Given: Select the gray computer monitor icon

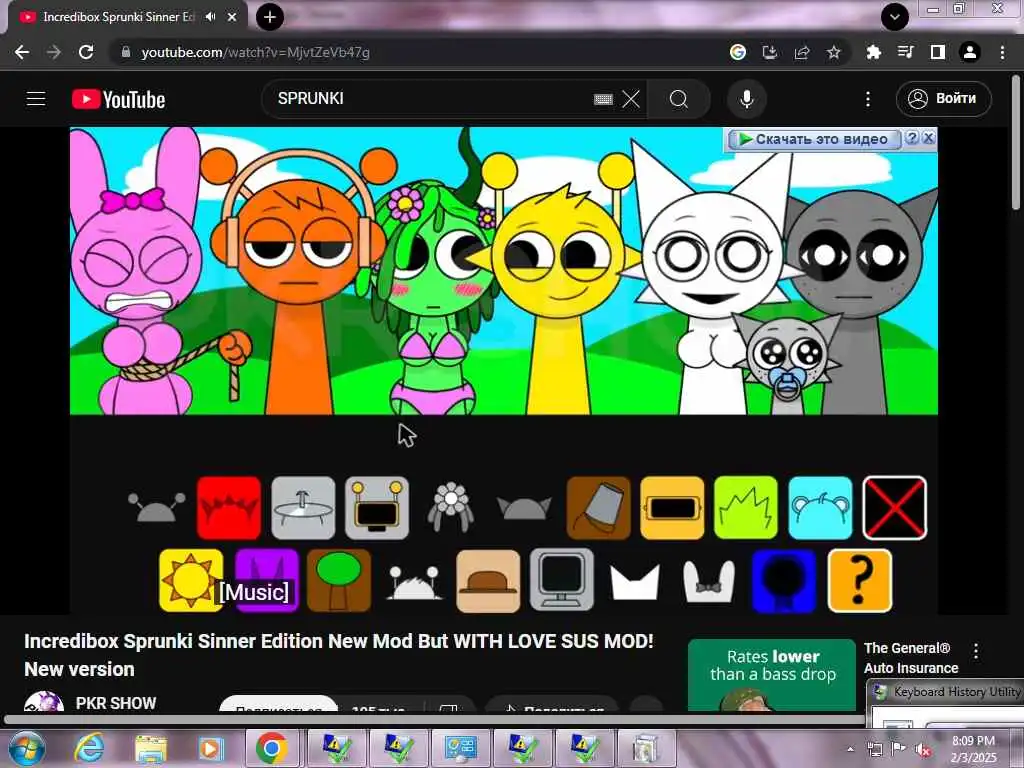Looking at the screenshot, I should pos(562,580).
